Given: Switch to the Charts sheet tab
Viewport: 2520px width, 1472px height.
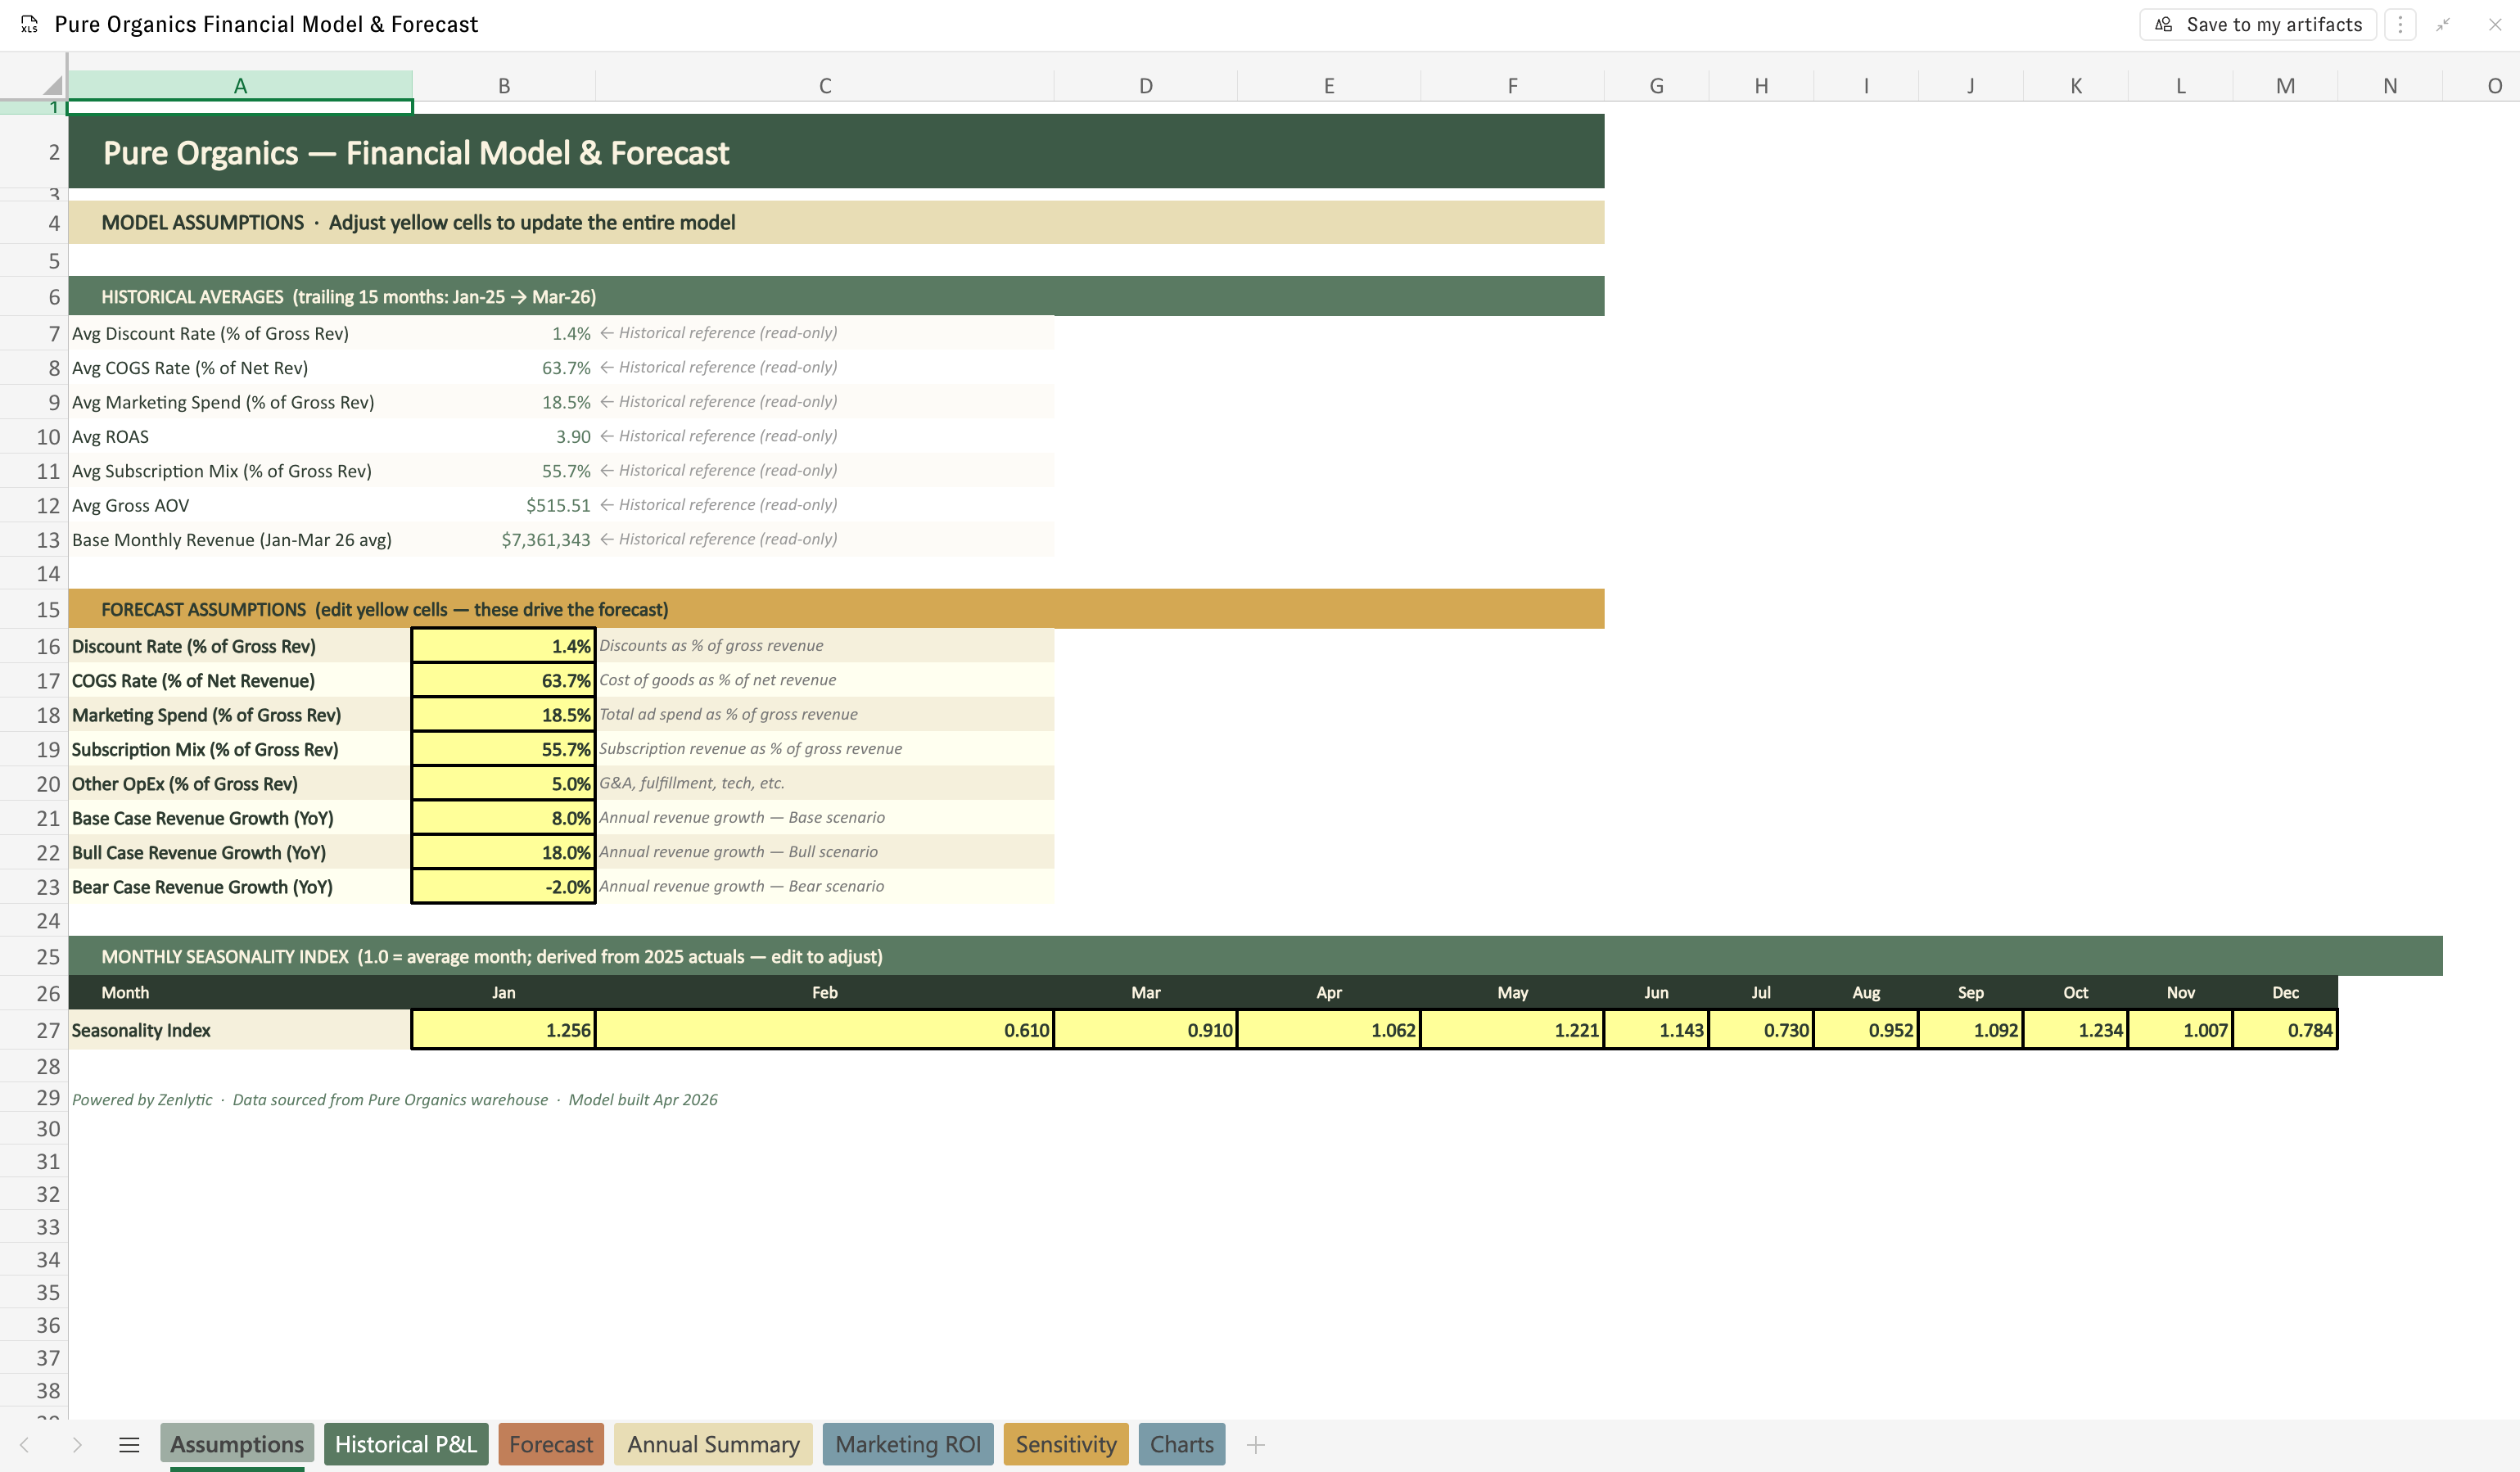Looking at the screenshot, I should [1182, 1444].
